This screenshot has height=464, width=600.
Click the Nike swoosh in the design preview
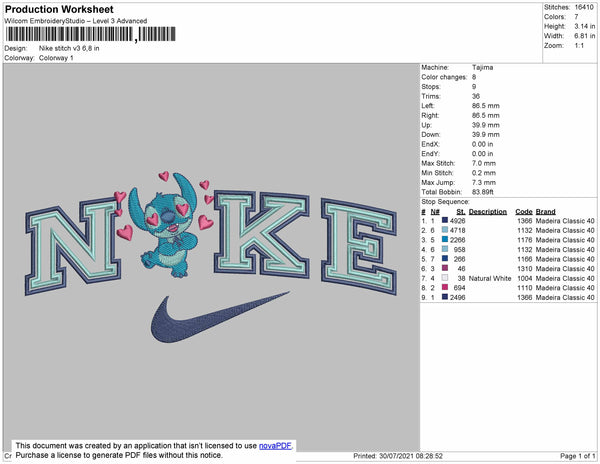pyautogui.click(x=220, y=317)
